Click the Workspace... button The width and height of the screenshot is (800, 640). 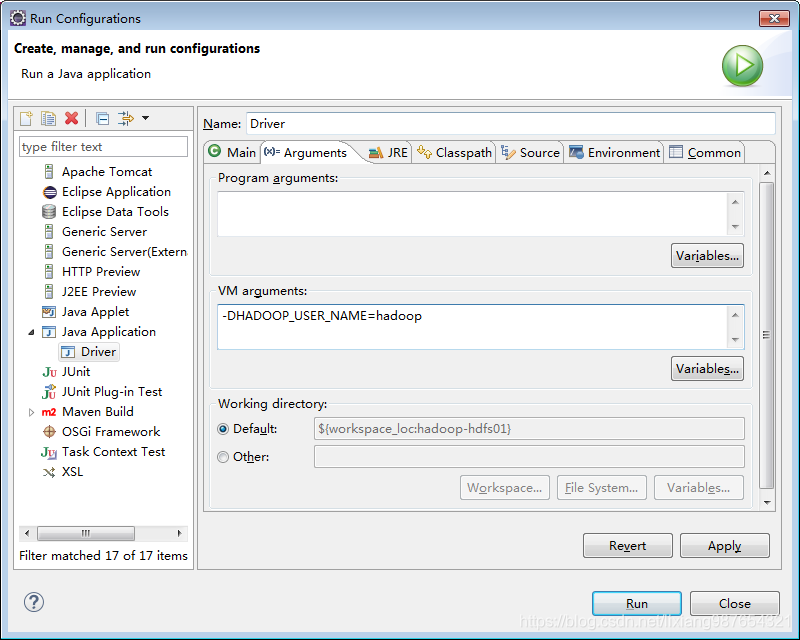tap(505, 488)
